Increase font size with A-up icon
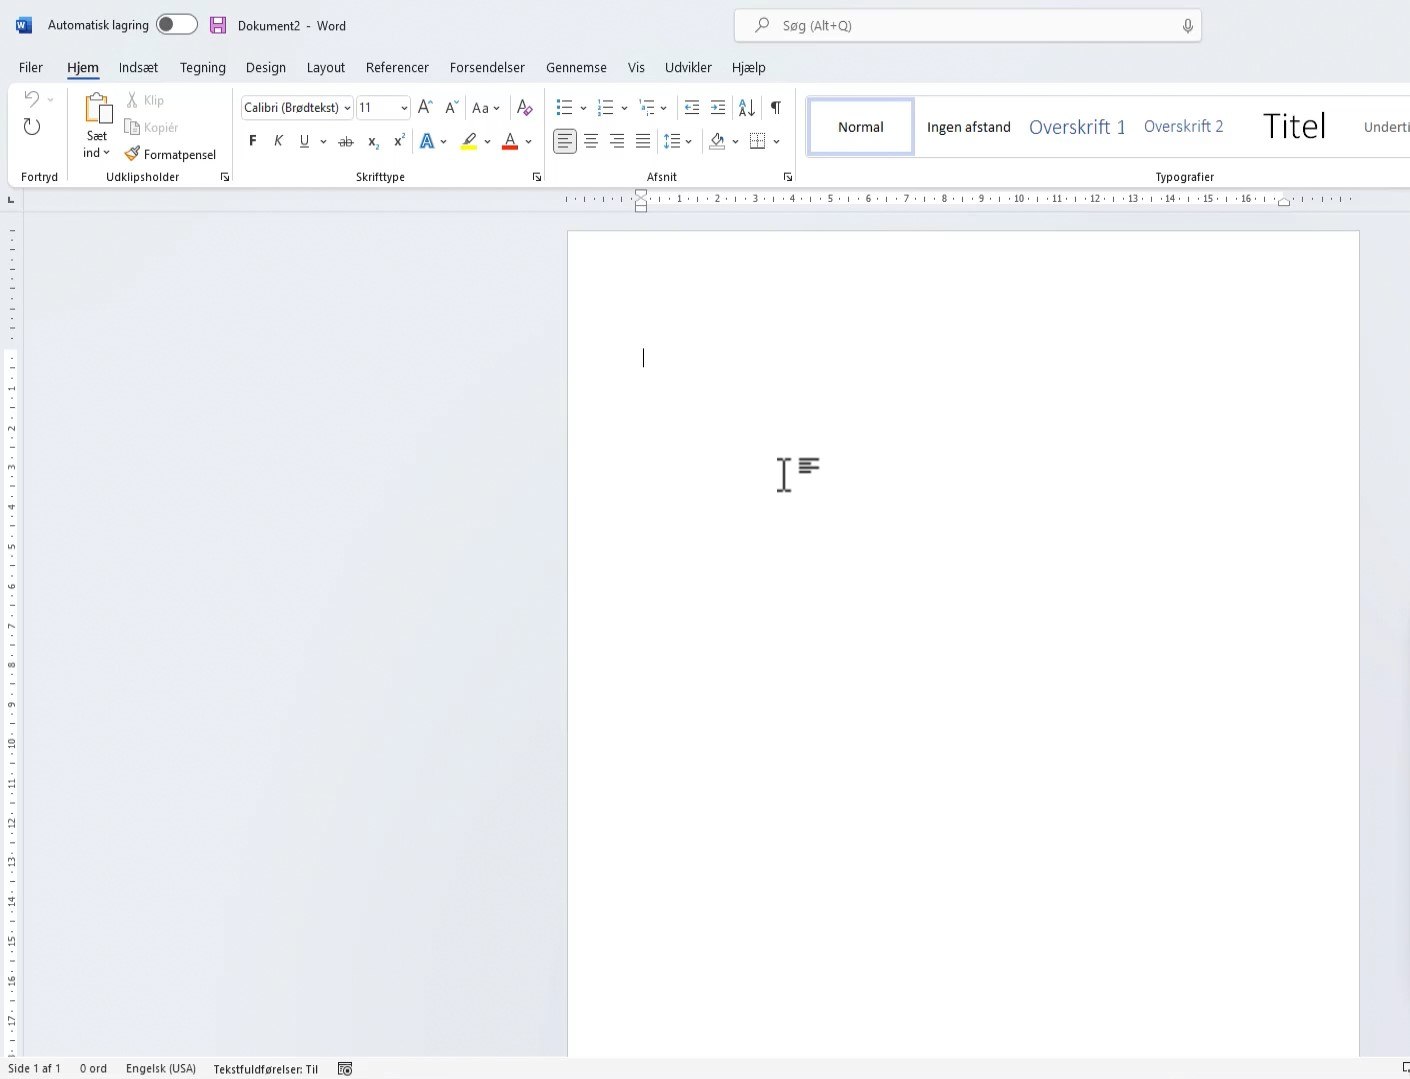 [x=425, y=107]
